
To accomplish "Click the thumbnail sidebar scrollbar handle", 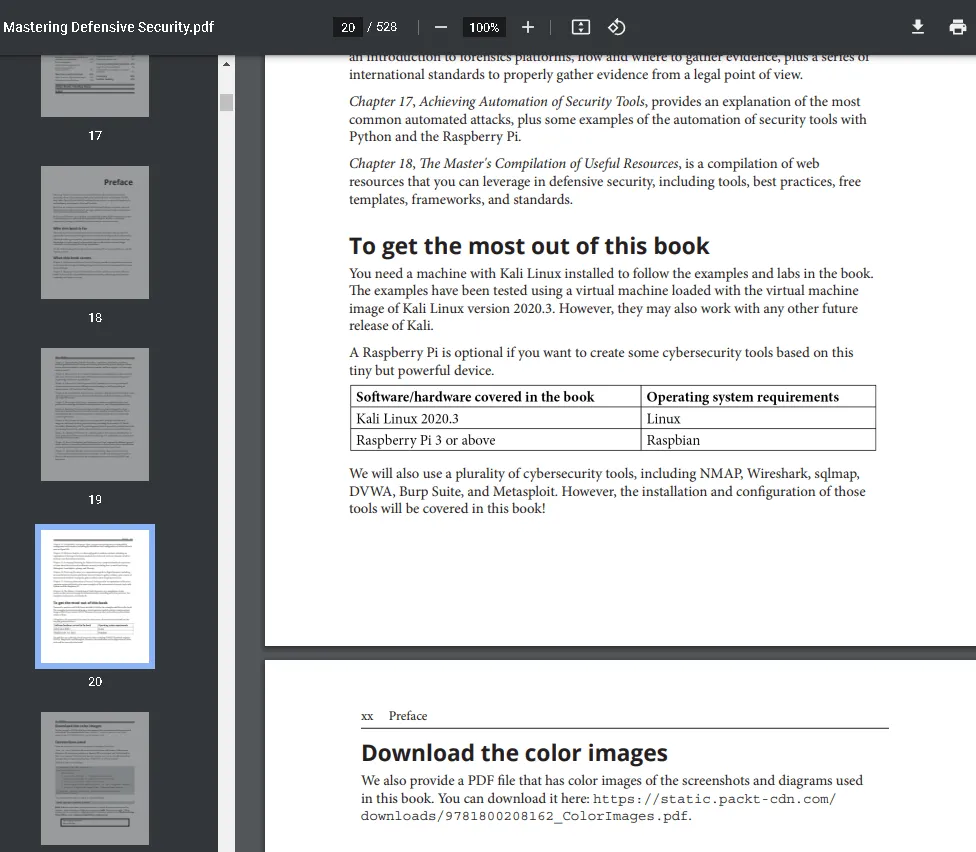I will 226,102.
